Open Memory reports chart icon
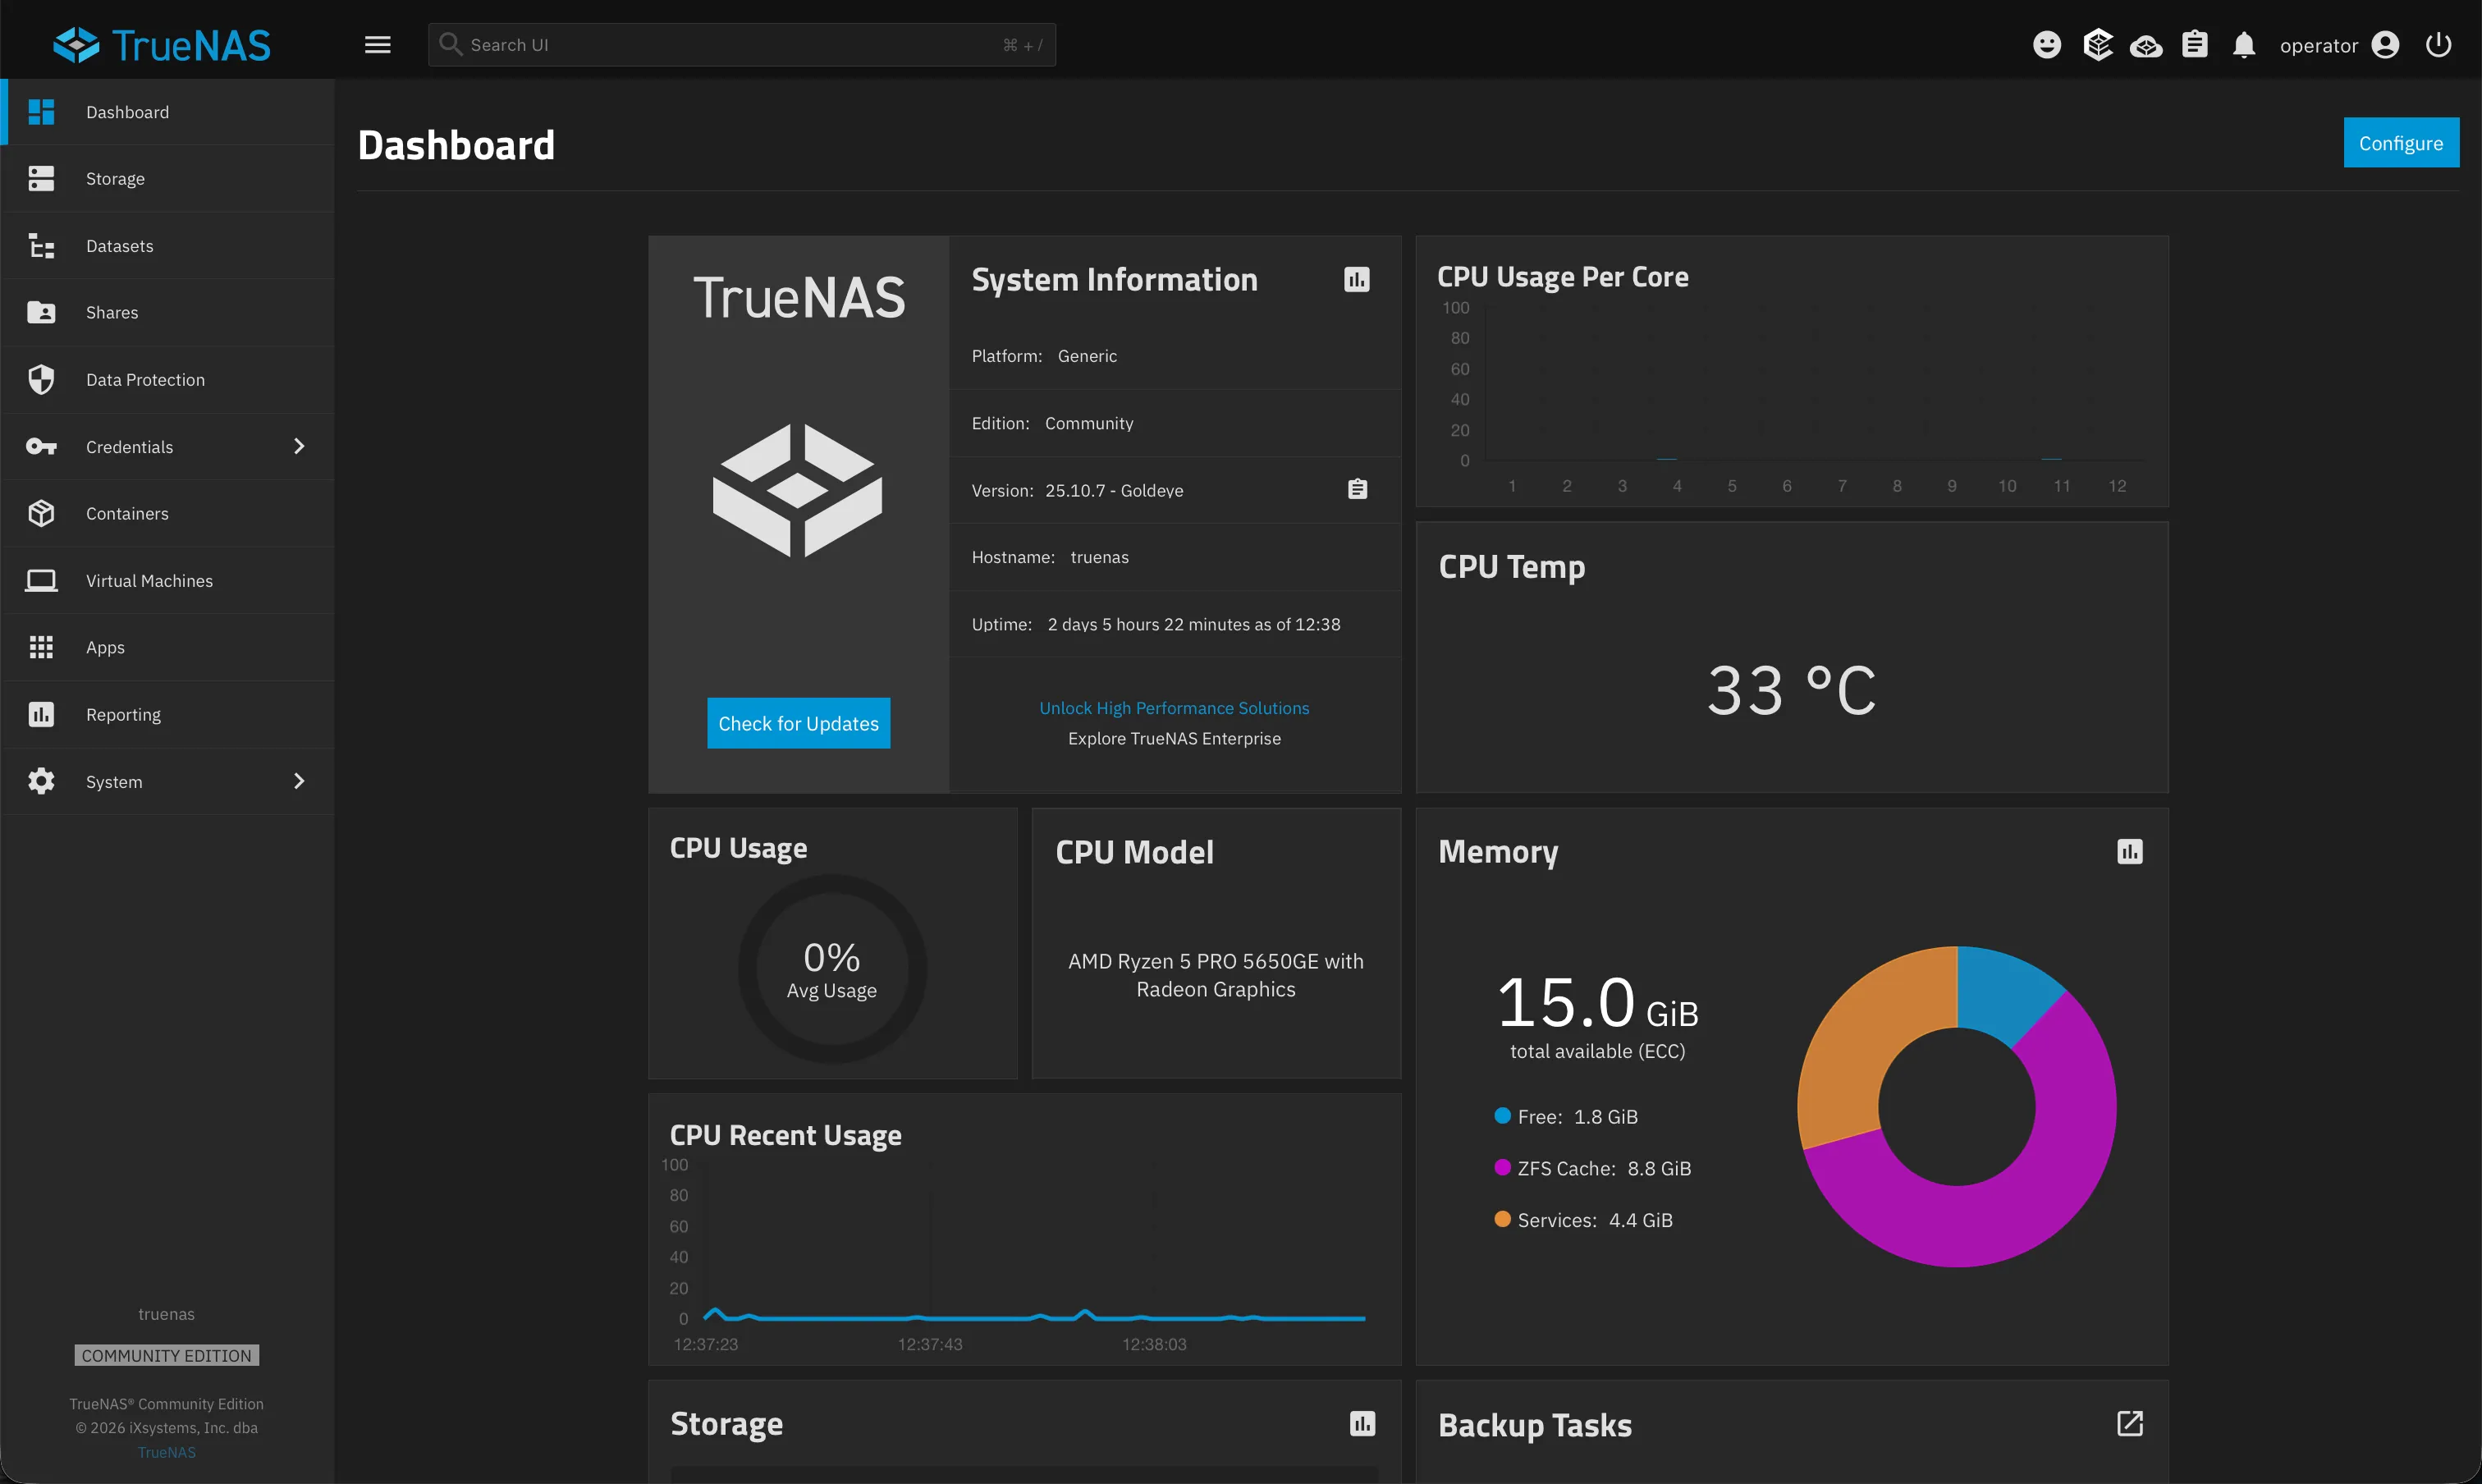 [2130, 852]
